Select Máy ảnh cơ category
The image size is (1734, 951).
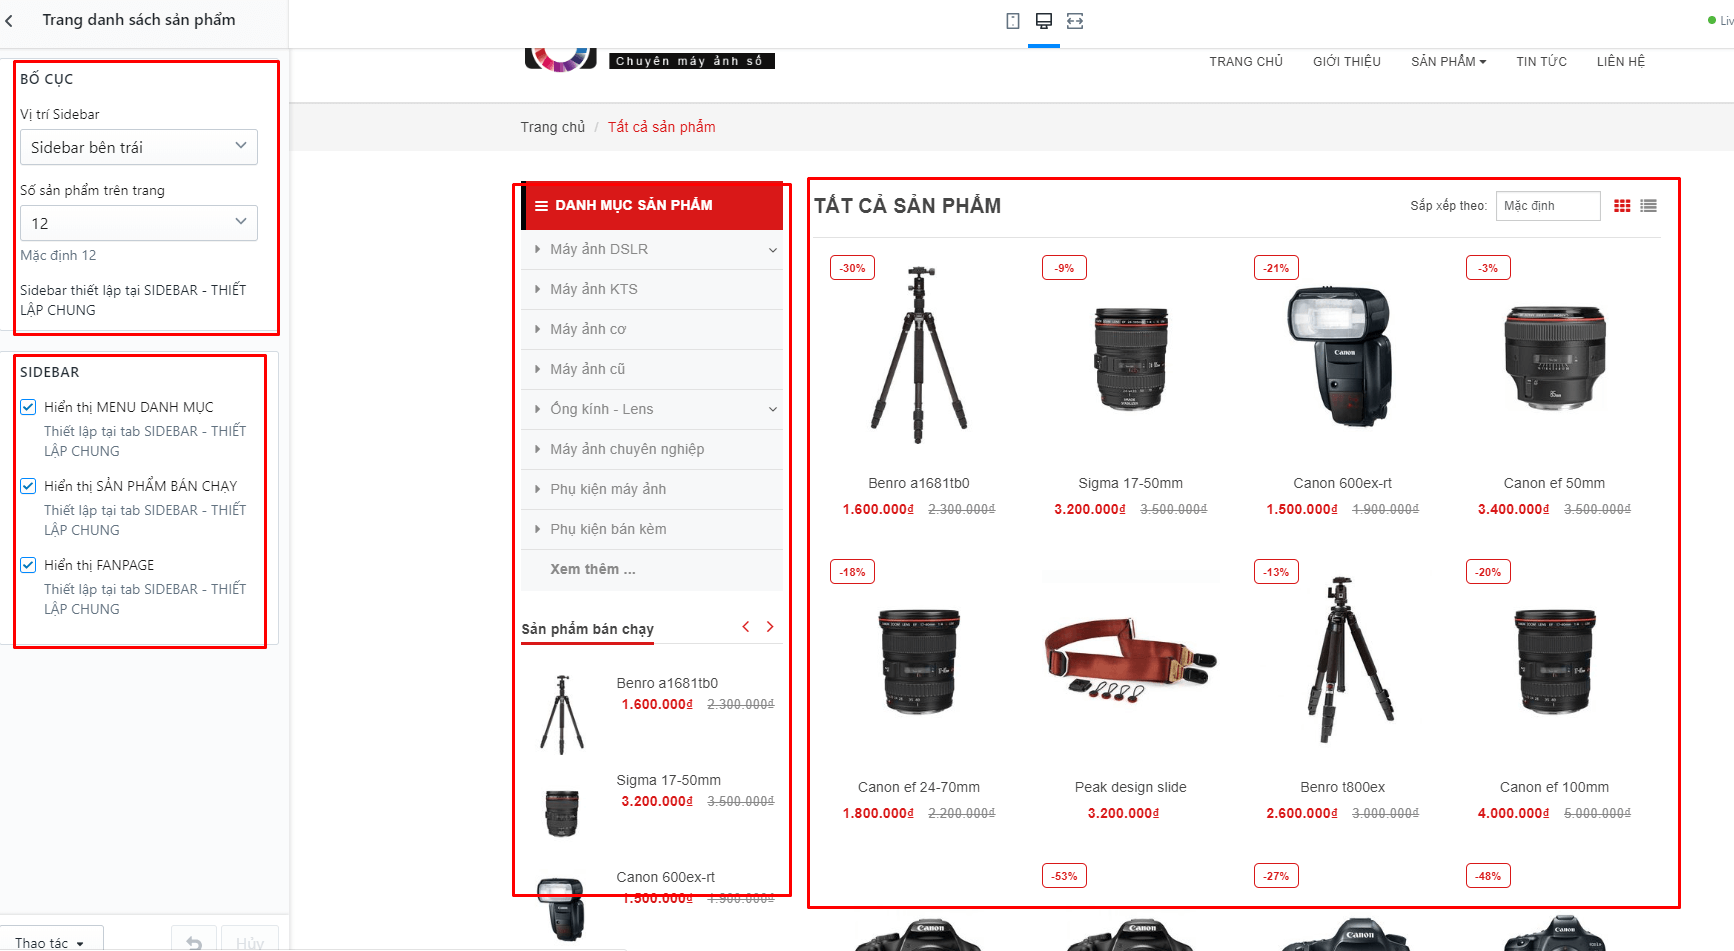(x=588, y=329)
